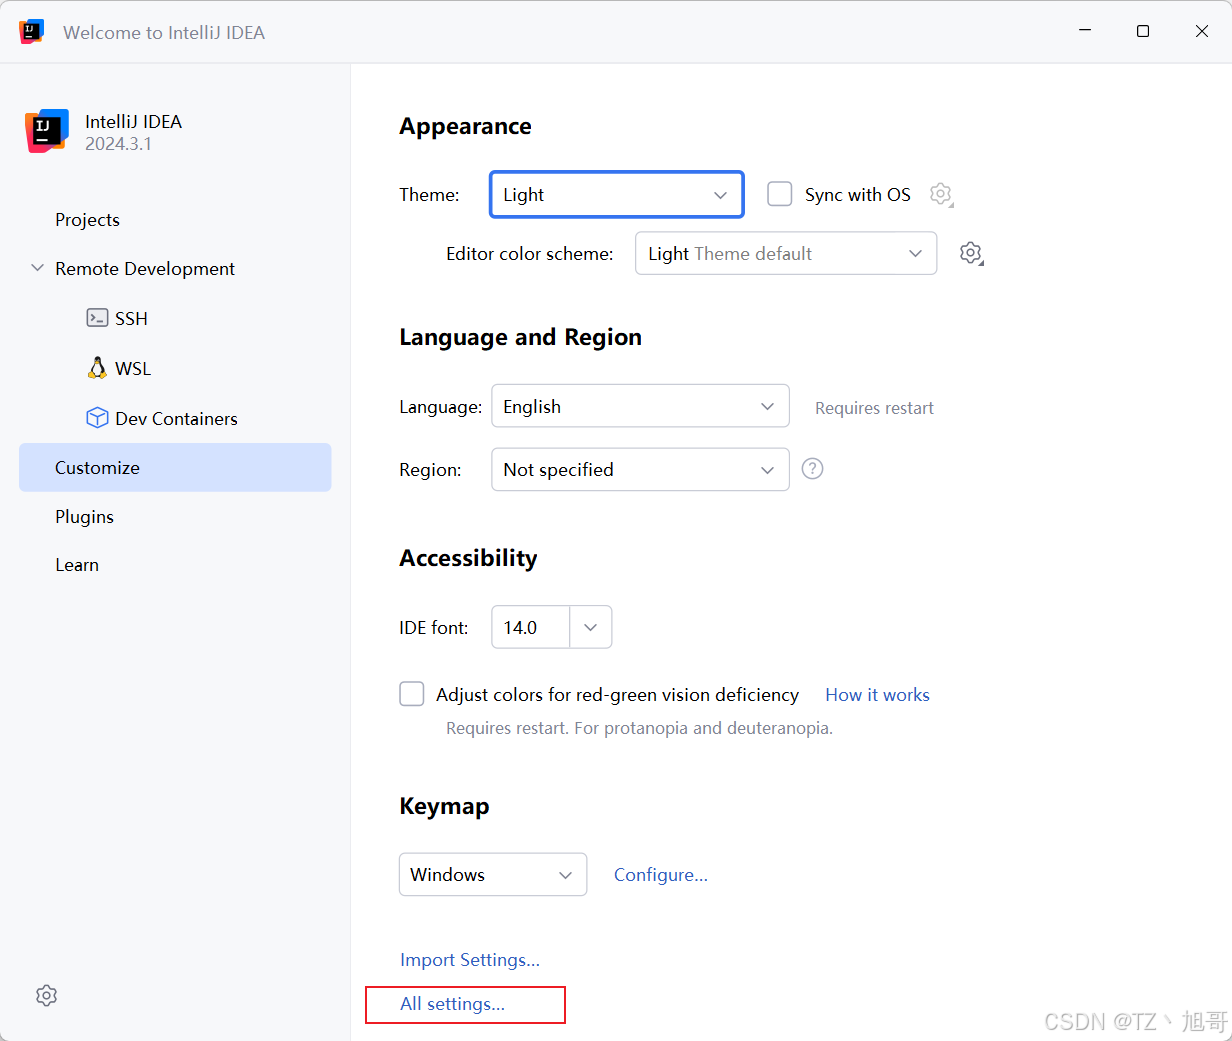Select Customize in the sidebar
The width and height of the screenshot is (1232, 1041).
point(175,467)
